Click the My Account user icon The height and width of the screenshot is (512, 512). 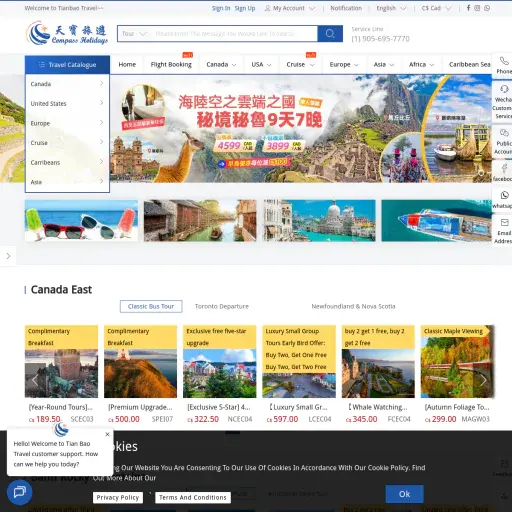(267, 8)
